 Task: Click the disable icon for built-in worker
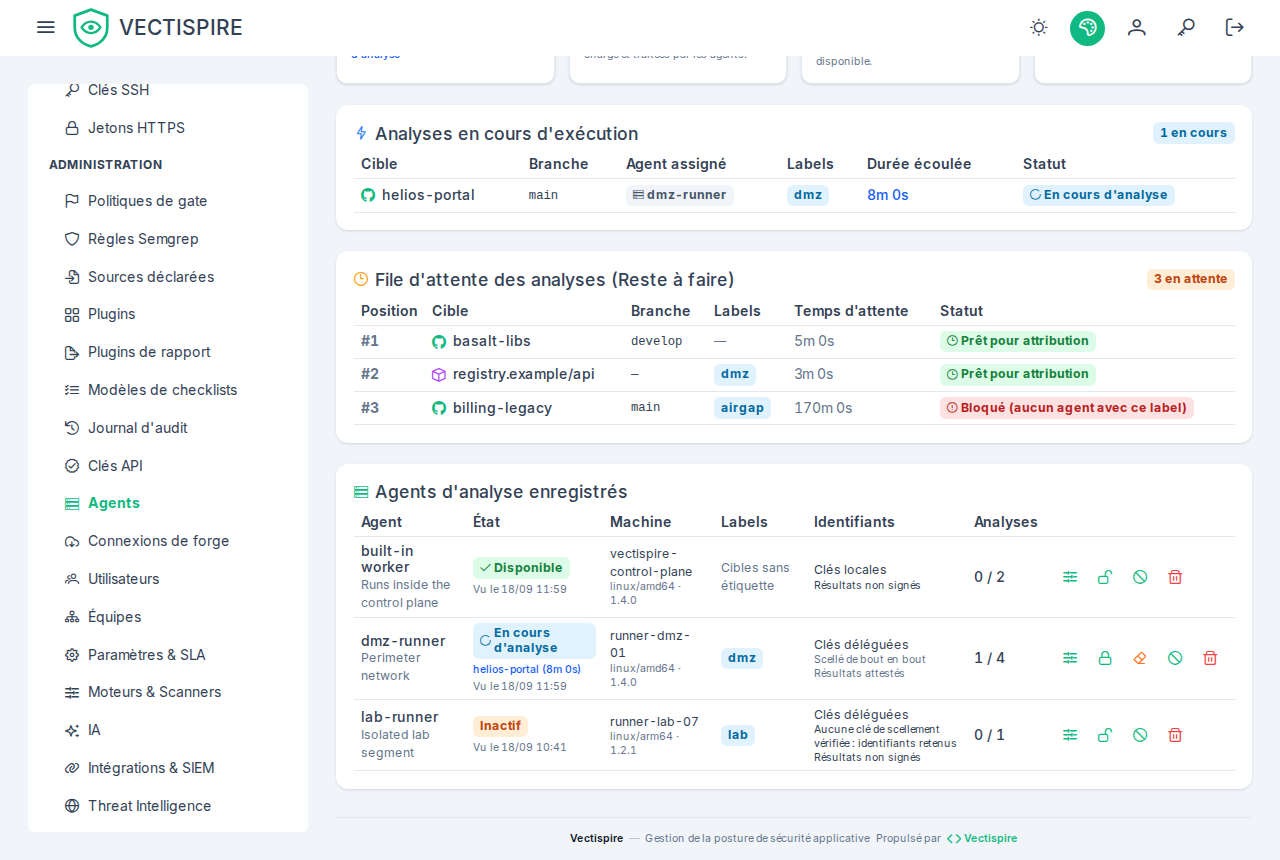[1140, 577]
